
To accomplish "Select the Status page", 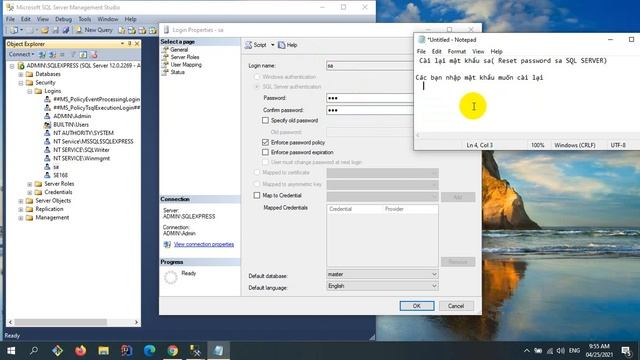I will pyautogui.click(x=177, y=72).
